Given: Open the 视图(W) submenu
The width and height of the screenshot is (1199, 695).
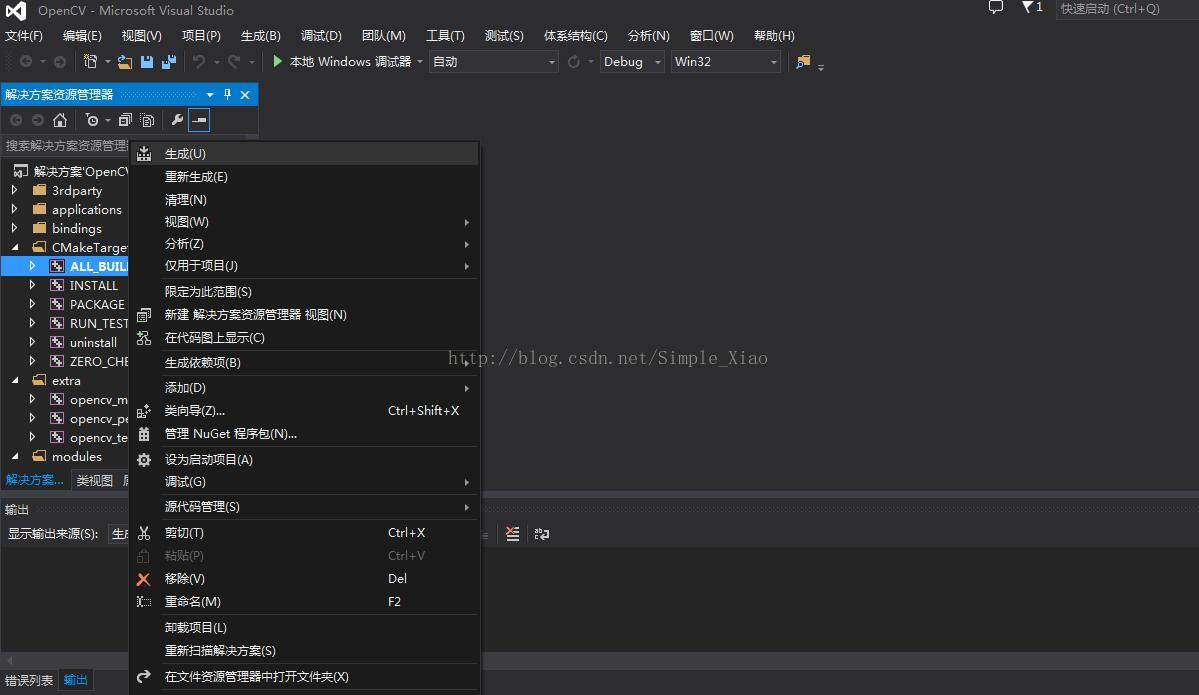Looking at the screenshot, I should coord(304,222).
